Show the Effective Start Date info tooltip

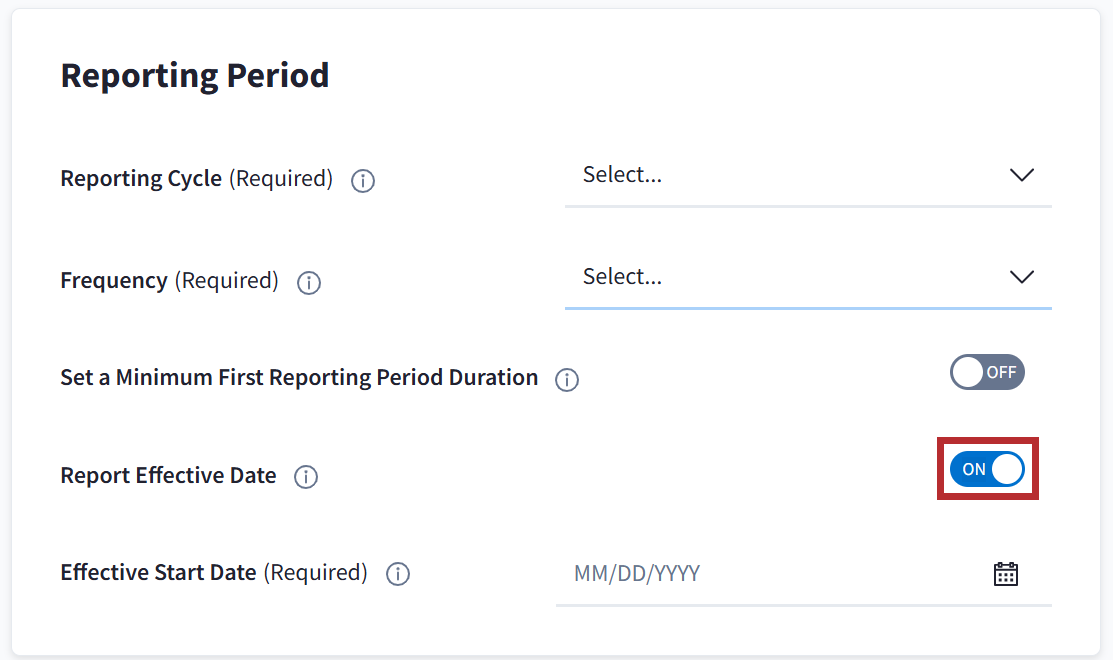[x=398, y=574]
